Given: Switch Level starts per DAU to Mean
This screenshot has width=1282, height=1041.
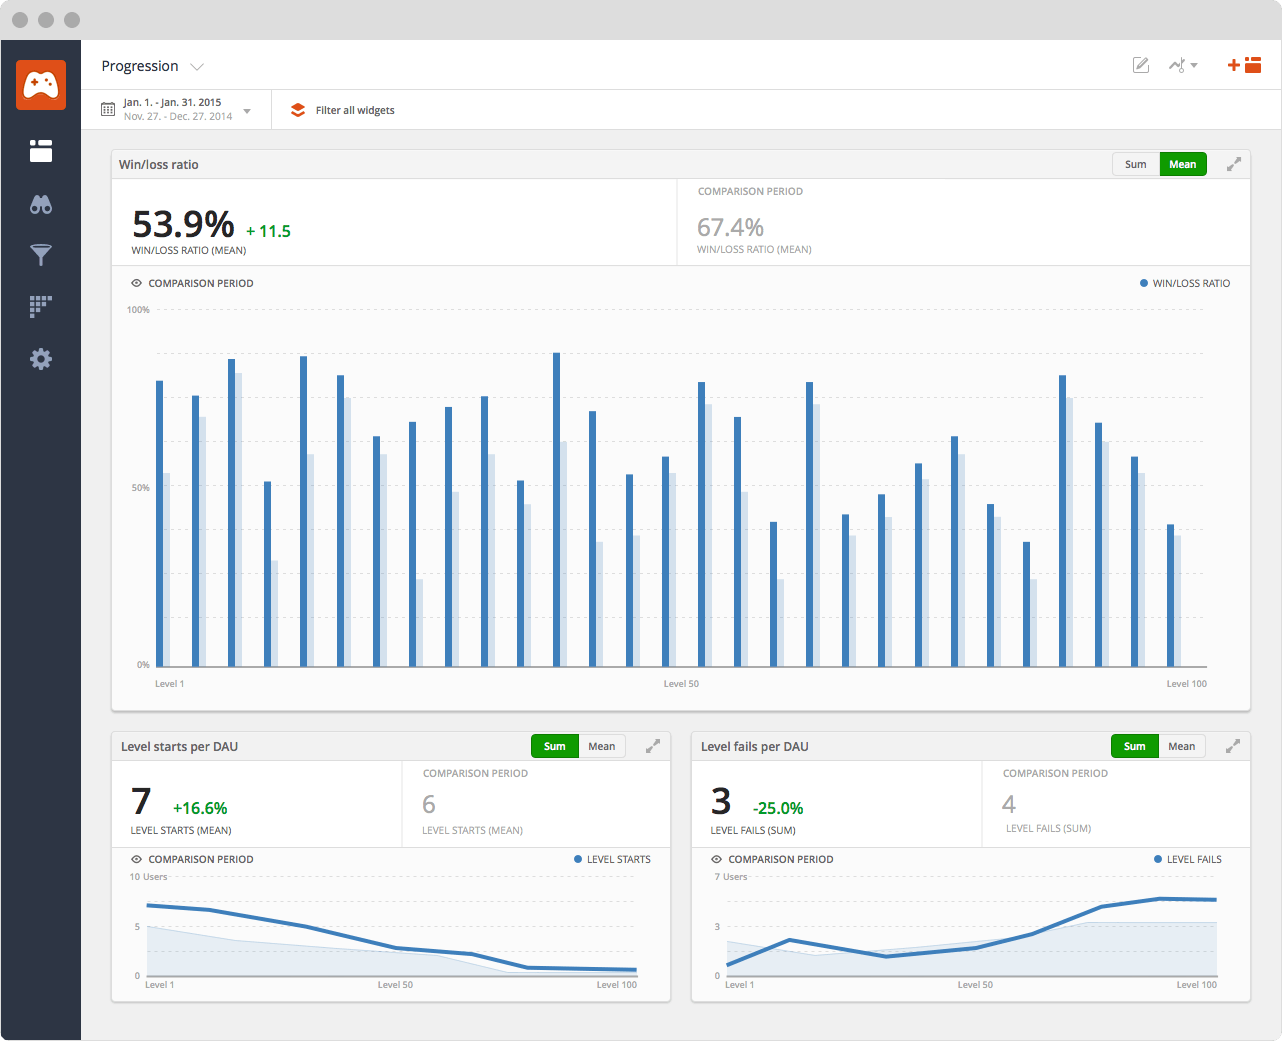Looking at the screenshot, I should [x=601, y=746].
